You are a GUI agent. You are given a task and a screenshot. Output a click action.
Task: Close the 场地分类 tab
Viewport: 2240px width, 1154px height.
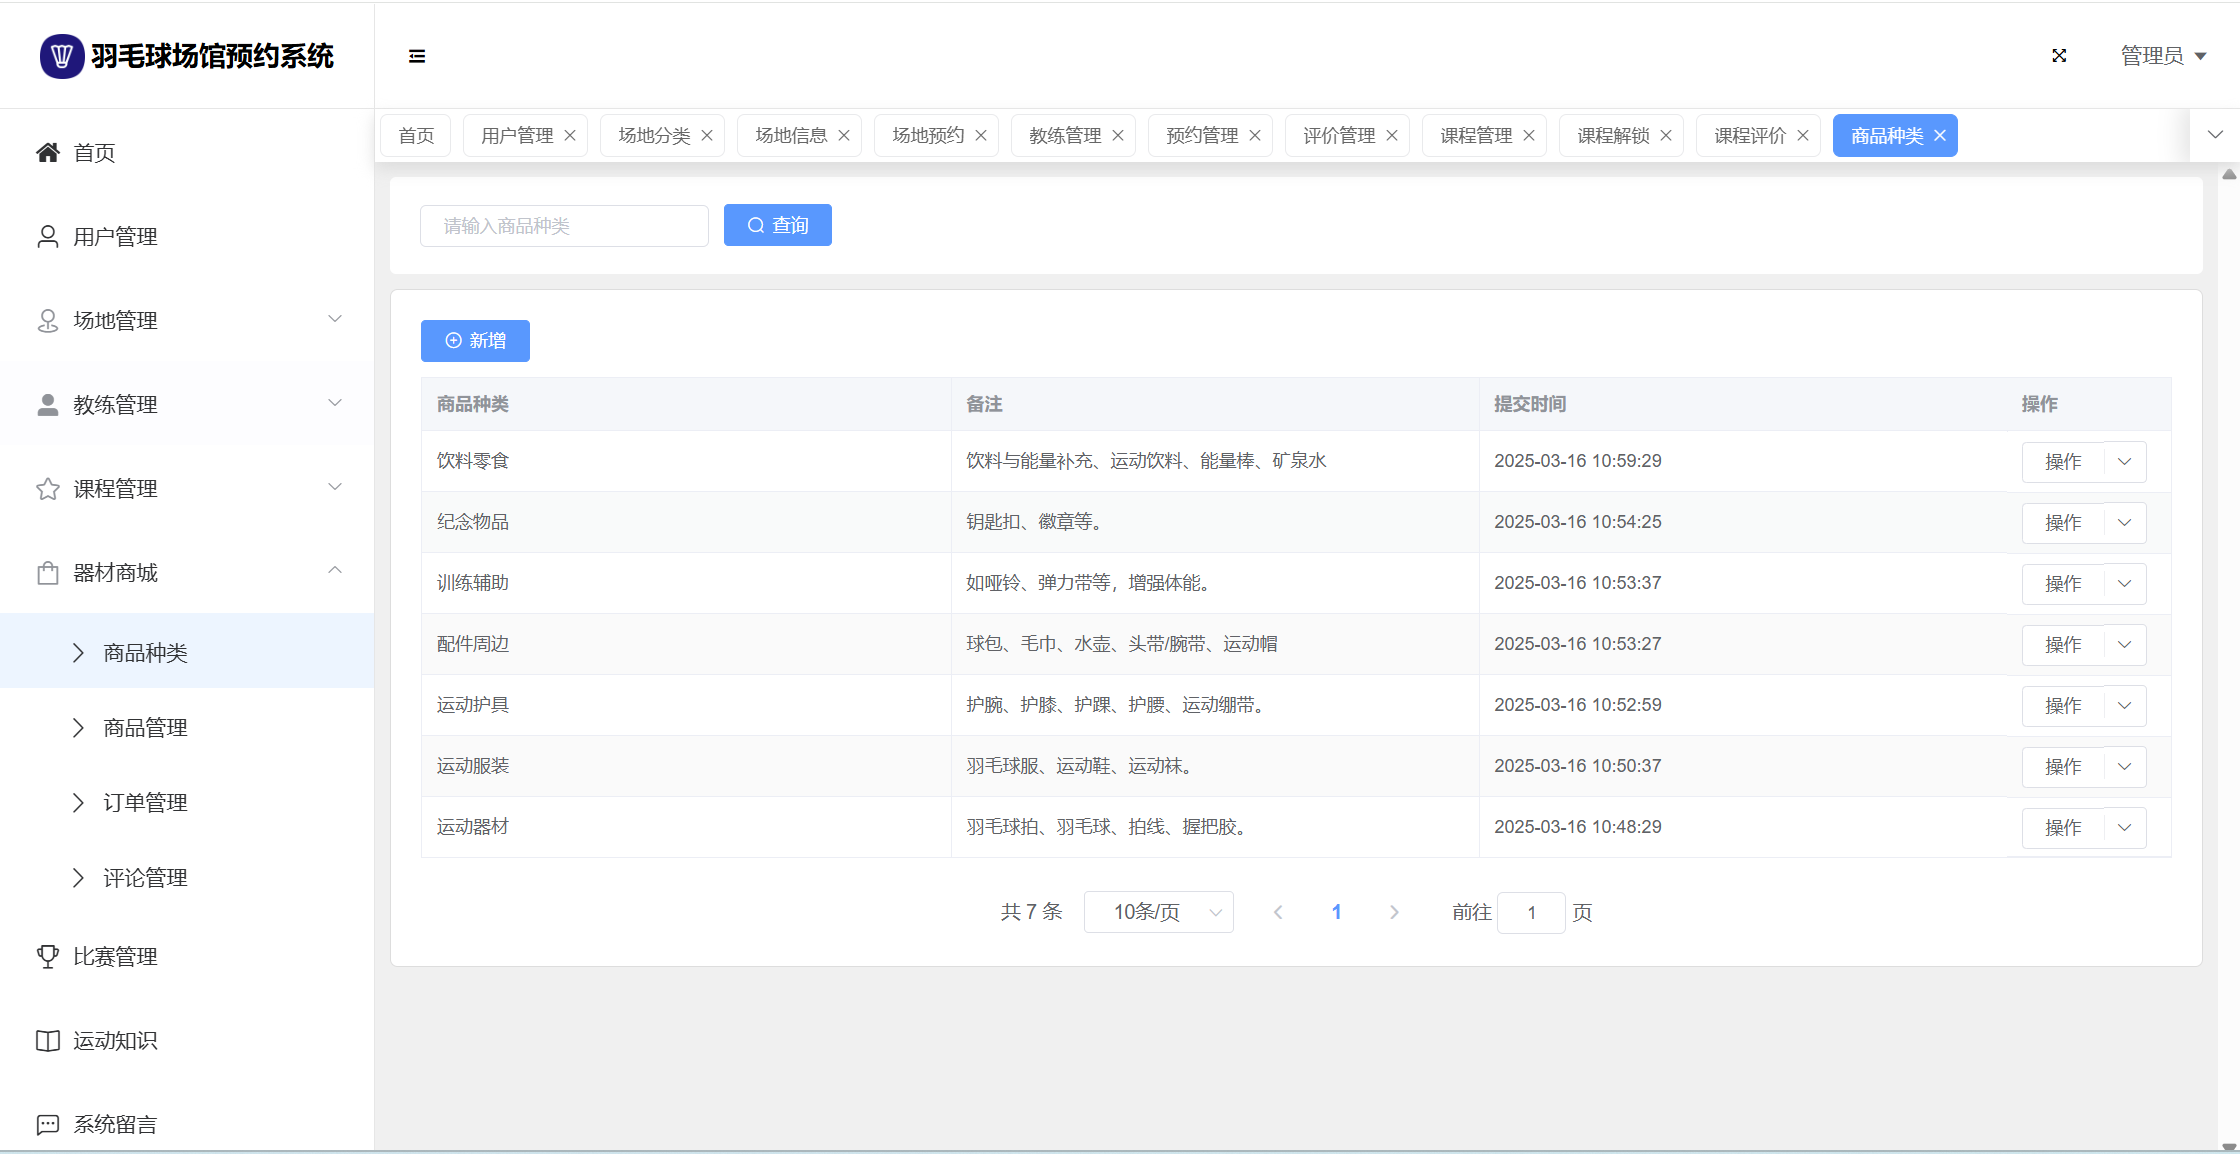pos(707,136)
